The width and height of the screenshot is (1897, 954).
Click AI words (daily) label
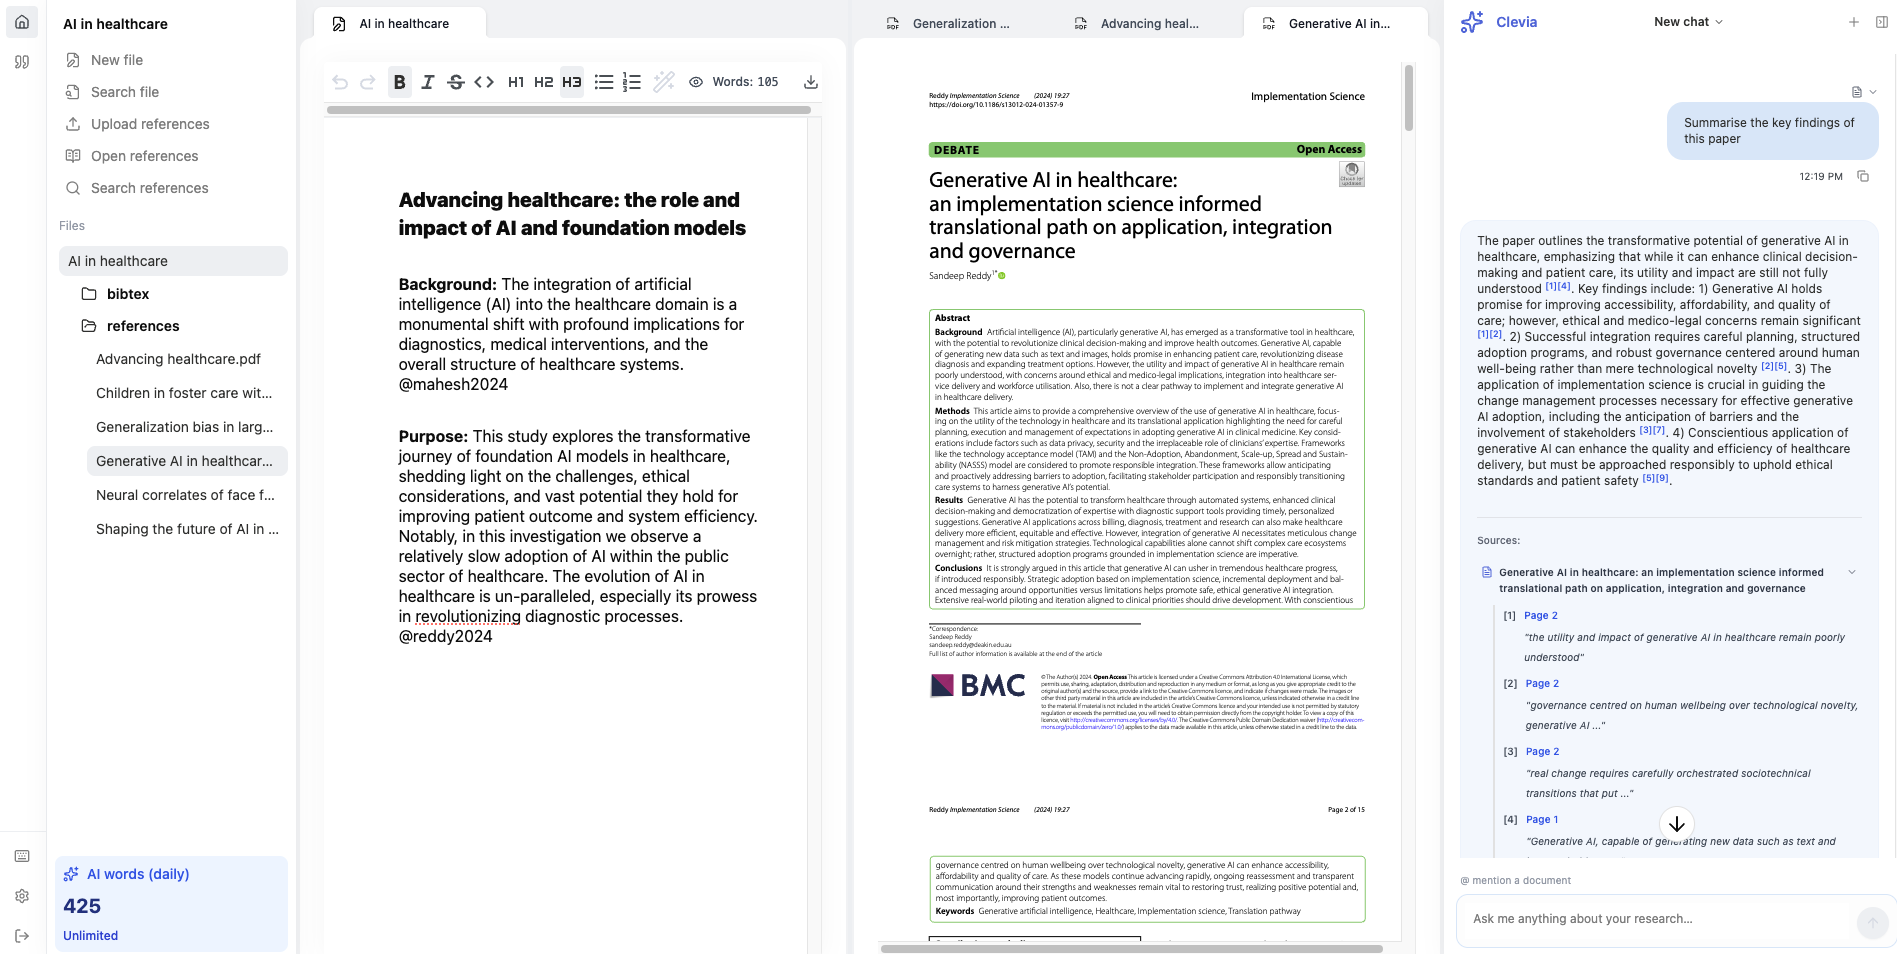[138, 874]
